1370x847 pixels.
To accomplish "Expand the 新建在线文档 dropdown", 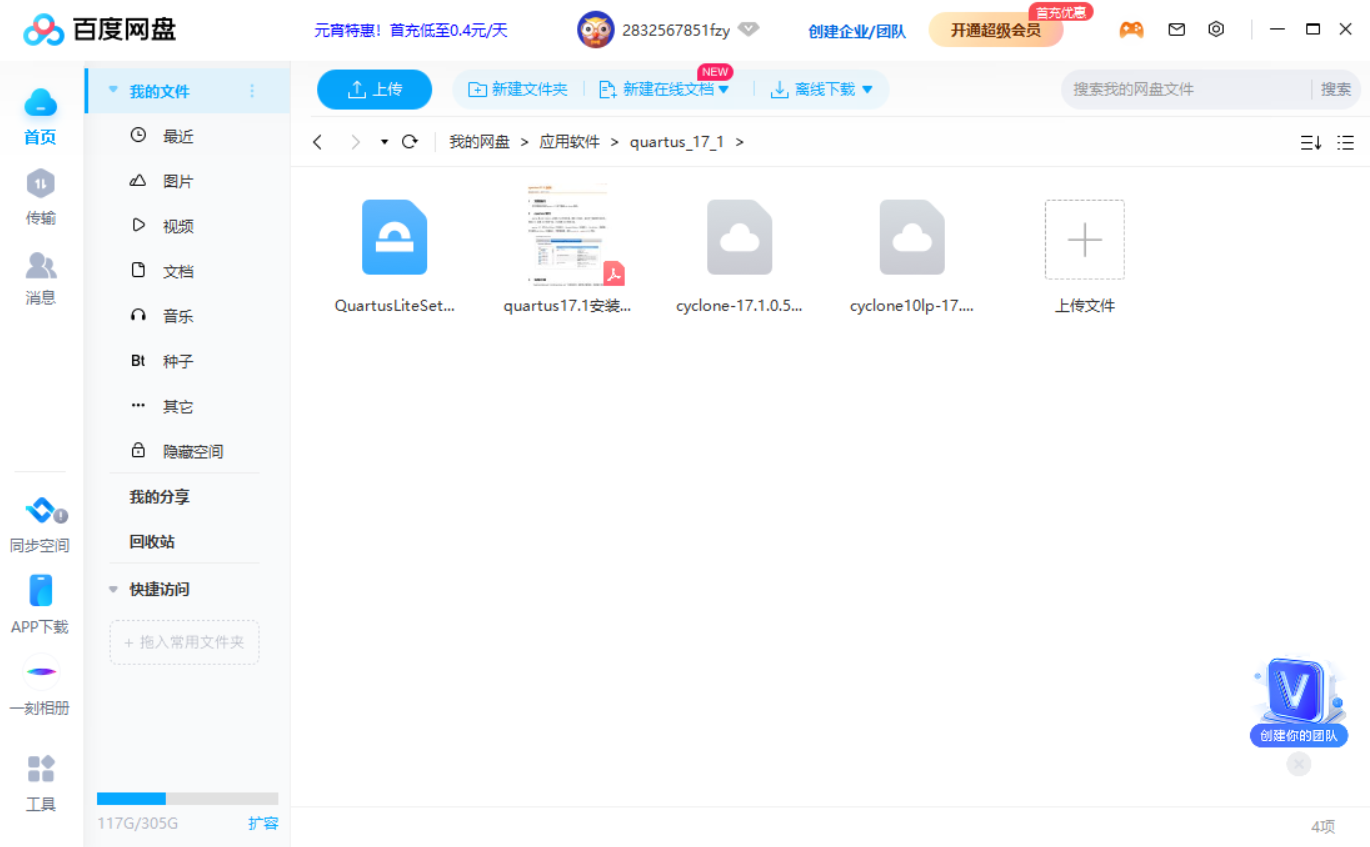I will [x=724, y=90].
